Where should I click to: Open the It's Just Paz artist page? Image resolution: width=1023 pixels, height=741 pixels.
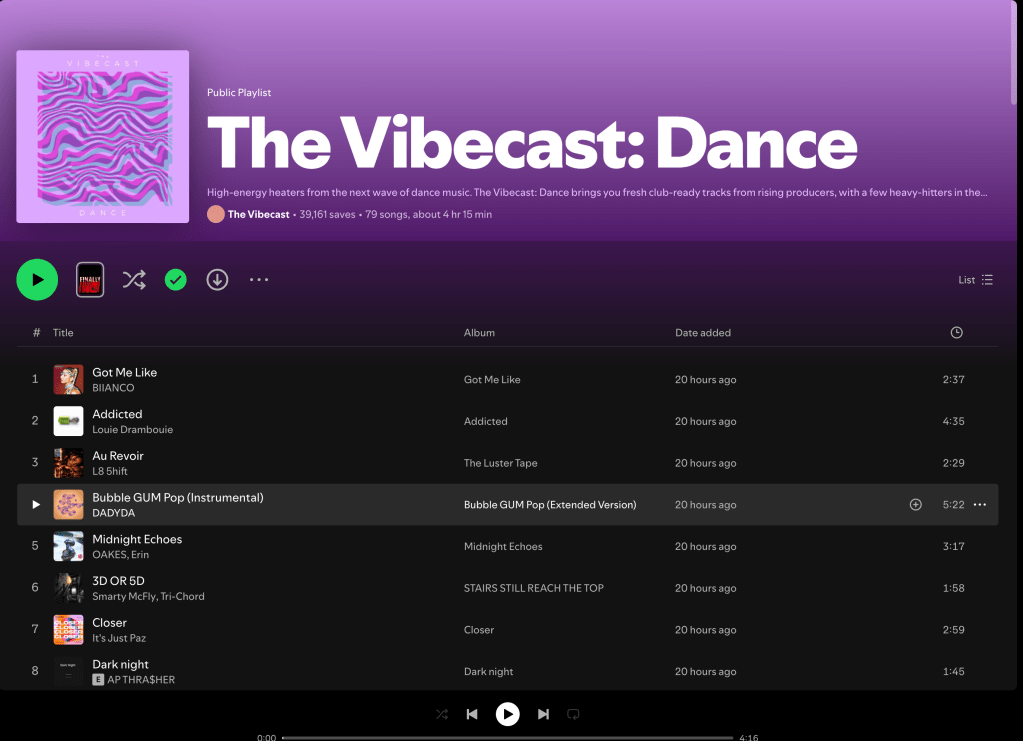[119, 638]
